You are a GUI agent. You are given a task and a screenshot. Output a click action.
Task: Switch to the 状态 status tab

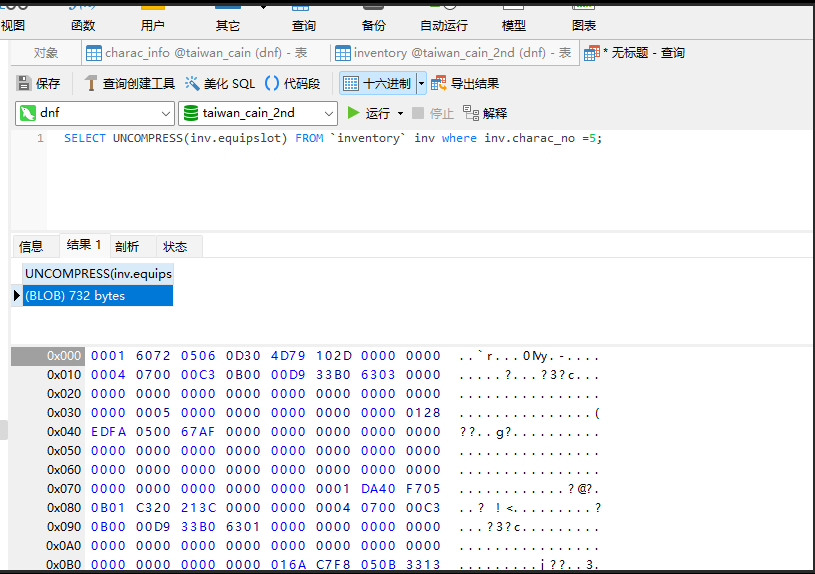(175, 246)
